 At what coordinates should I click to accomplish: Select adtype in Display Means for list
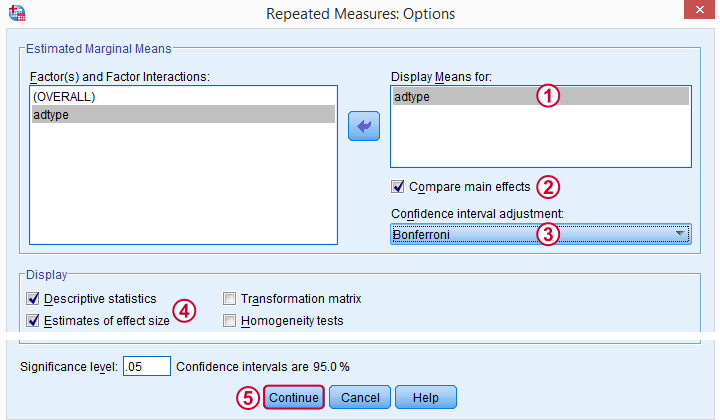(x=540, y=96)
